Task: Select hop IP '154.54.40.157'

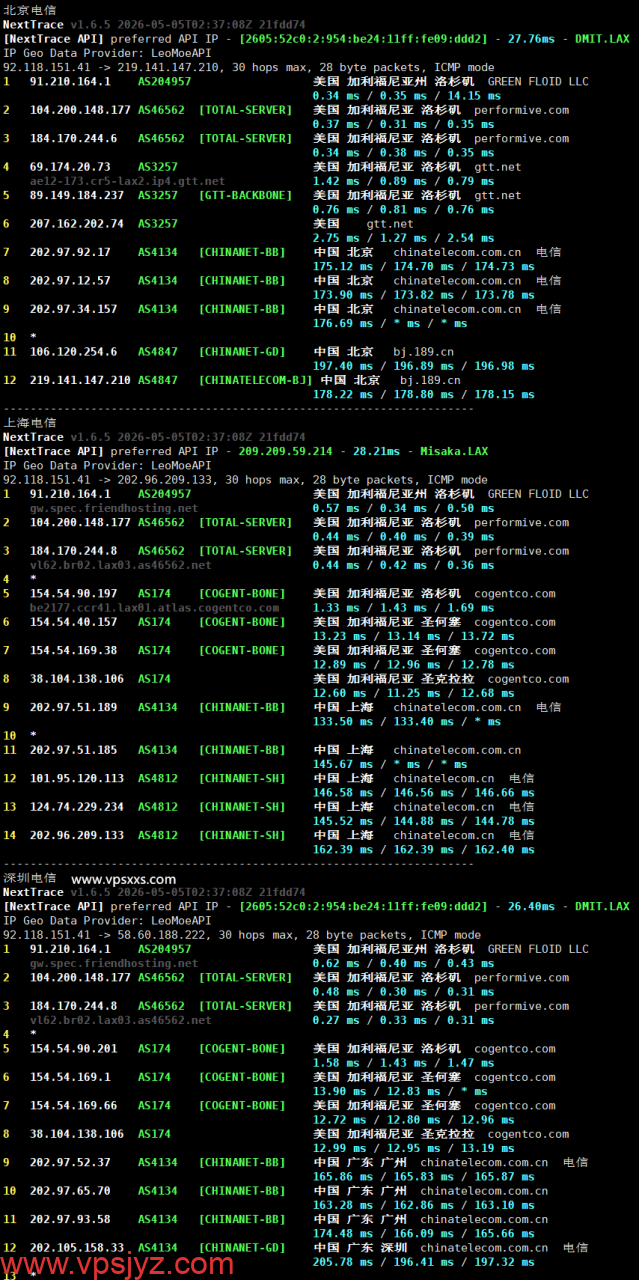Action: [x=73, y=622]
